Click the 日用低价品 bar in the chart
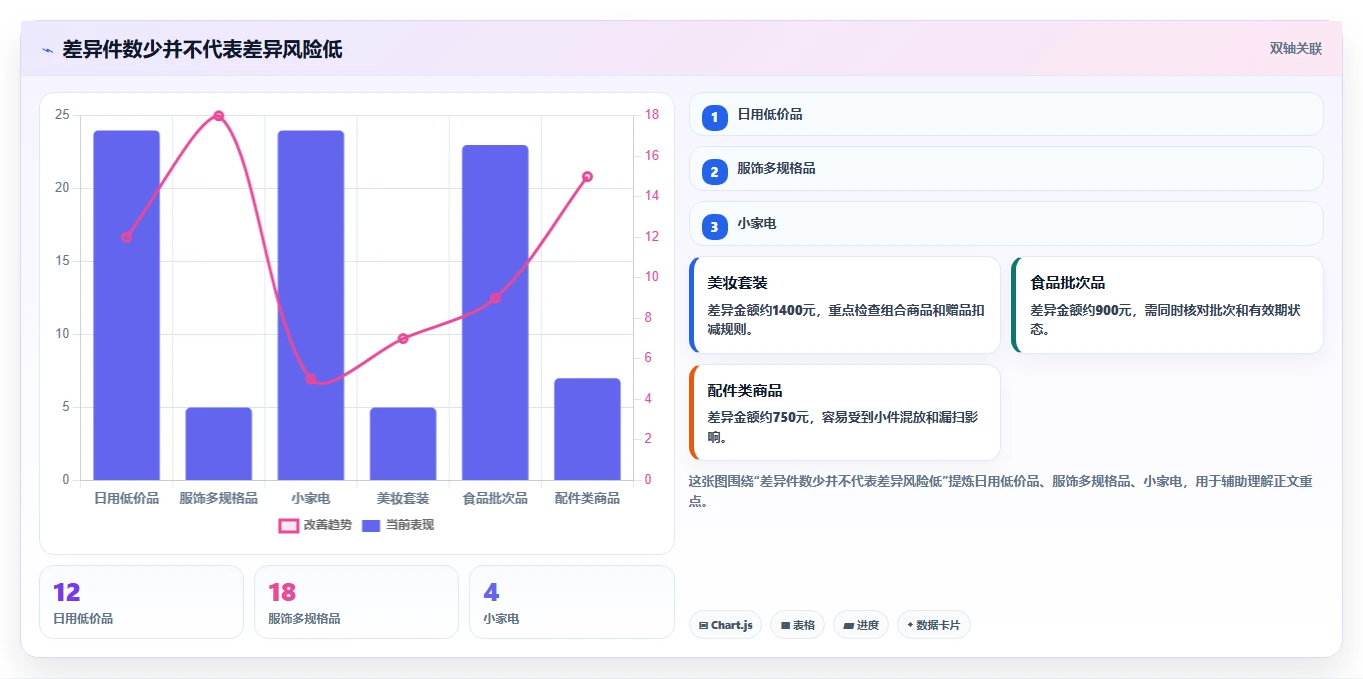The width and height of the screenshot is (1363, 679). pos(127,305)
